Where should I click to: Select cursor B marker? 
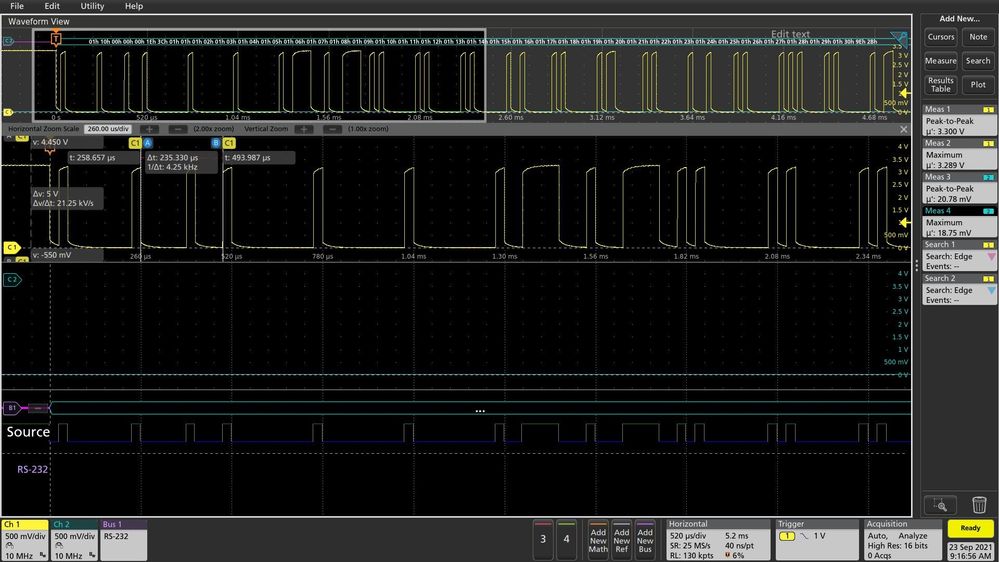point(216,143)
